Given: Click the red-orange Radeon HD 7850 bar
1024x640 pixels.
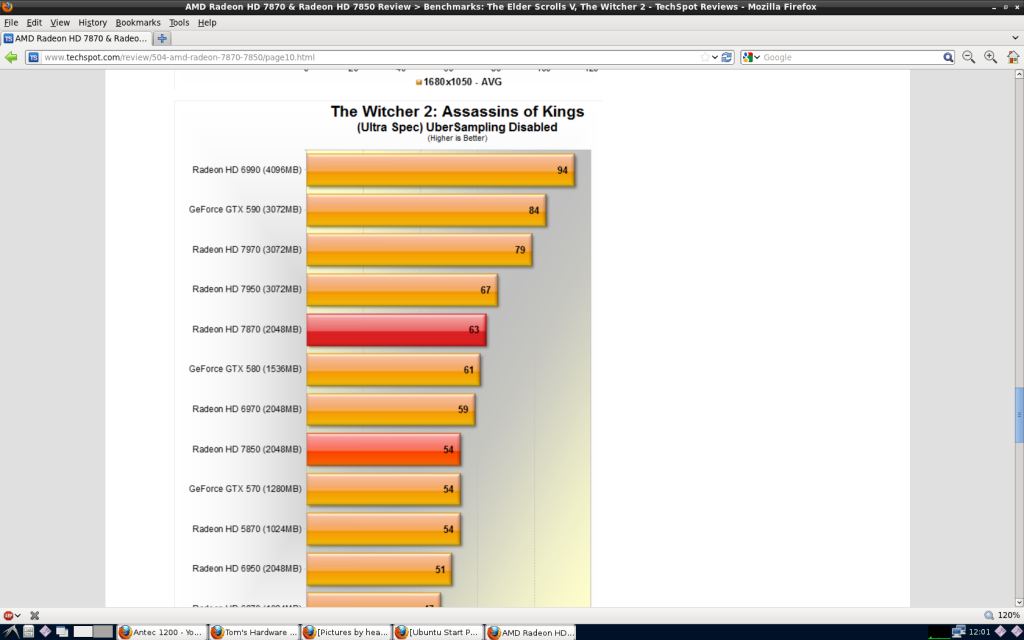Looking at the screenshot, I should 383,449.
